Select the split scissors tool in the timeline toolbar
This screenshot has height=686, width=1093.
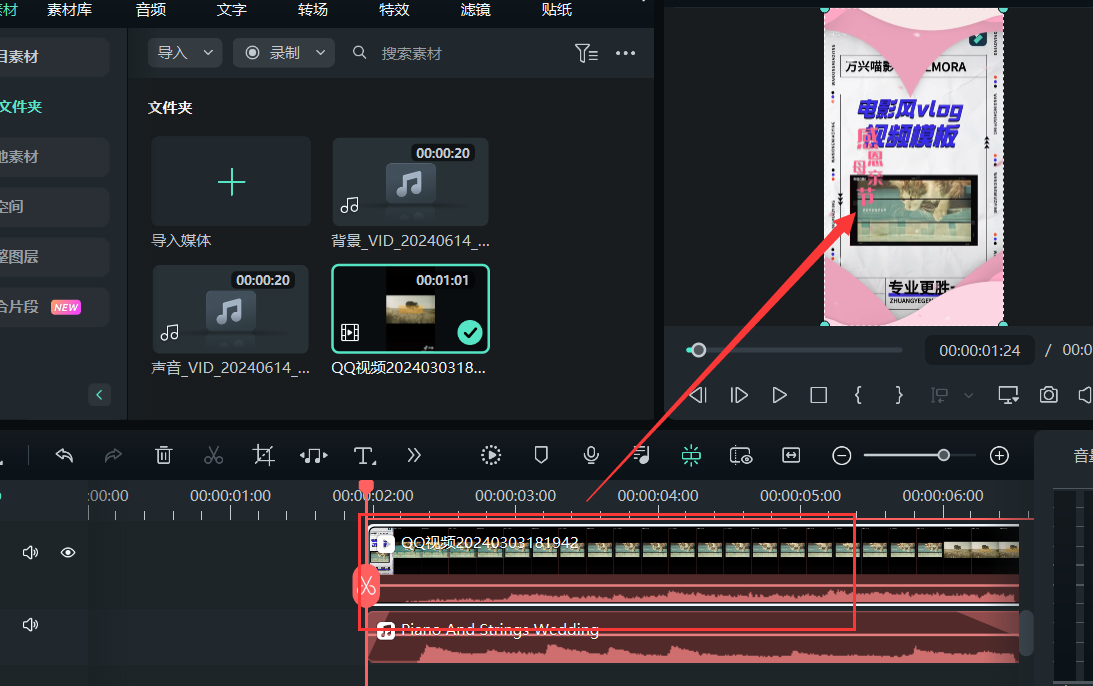point(213,455)
